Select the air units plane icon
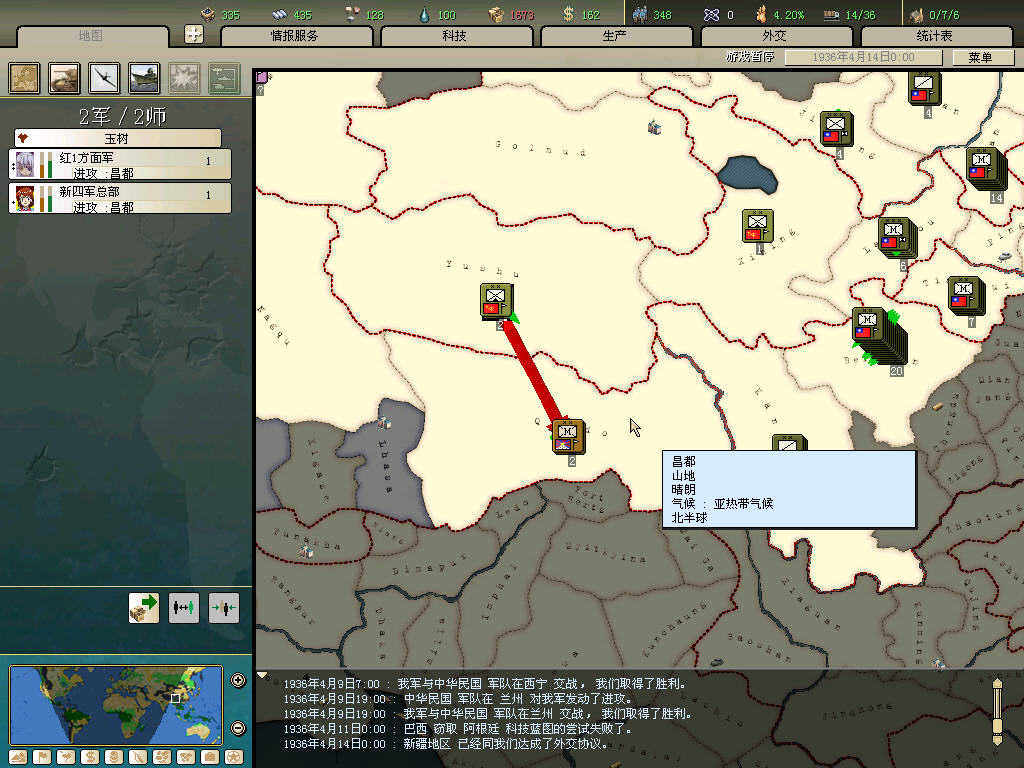Image resolution: width=1024 pixels, height=768 pixels. [x=104, y=78]
